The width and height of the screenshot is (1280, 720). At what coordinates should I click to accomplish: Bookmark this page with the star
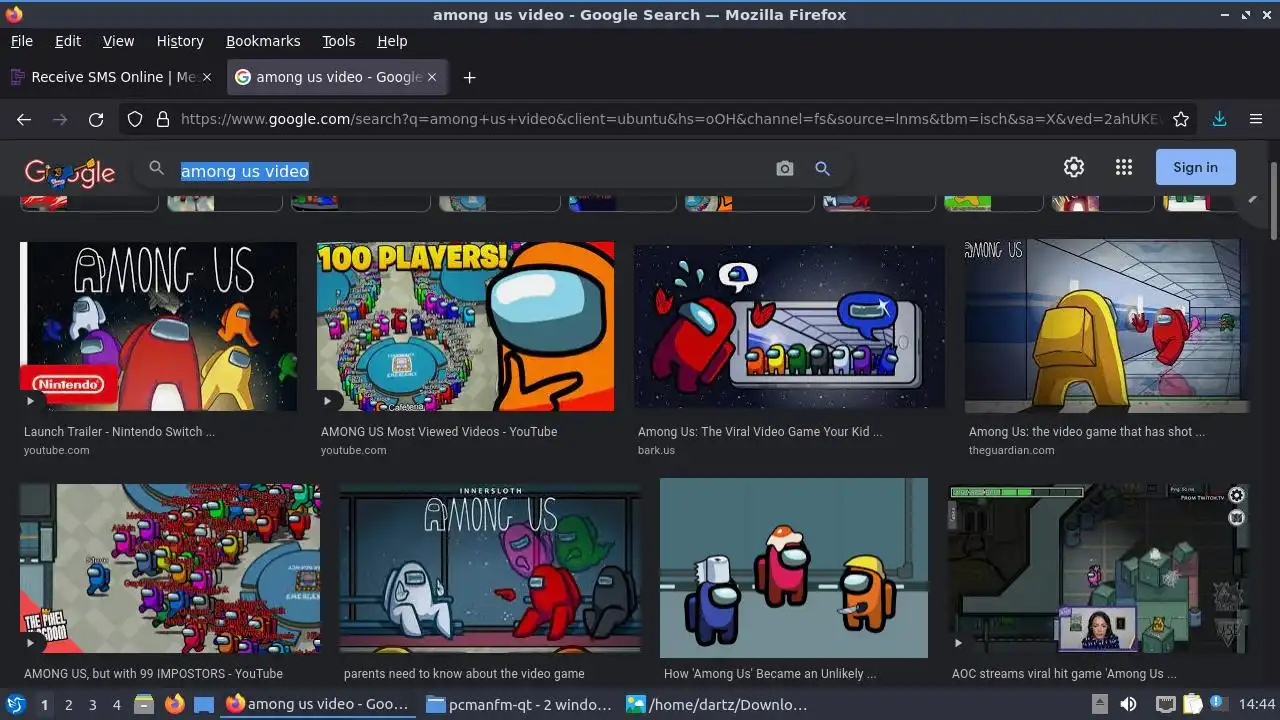click(x=1181, y=119)
